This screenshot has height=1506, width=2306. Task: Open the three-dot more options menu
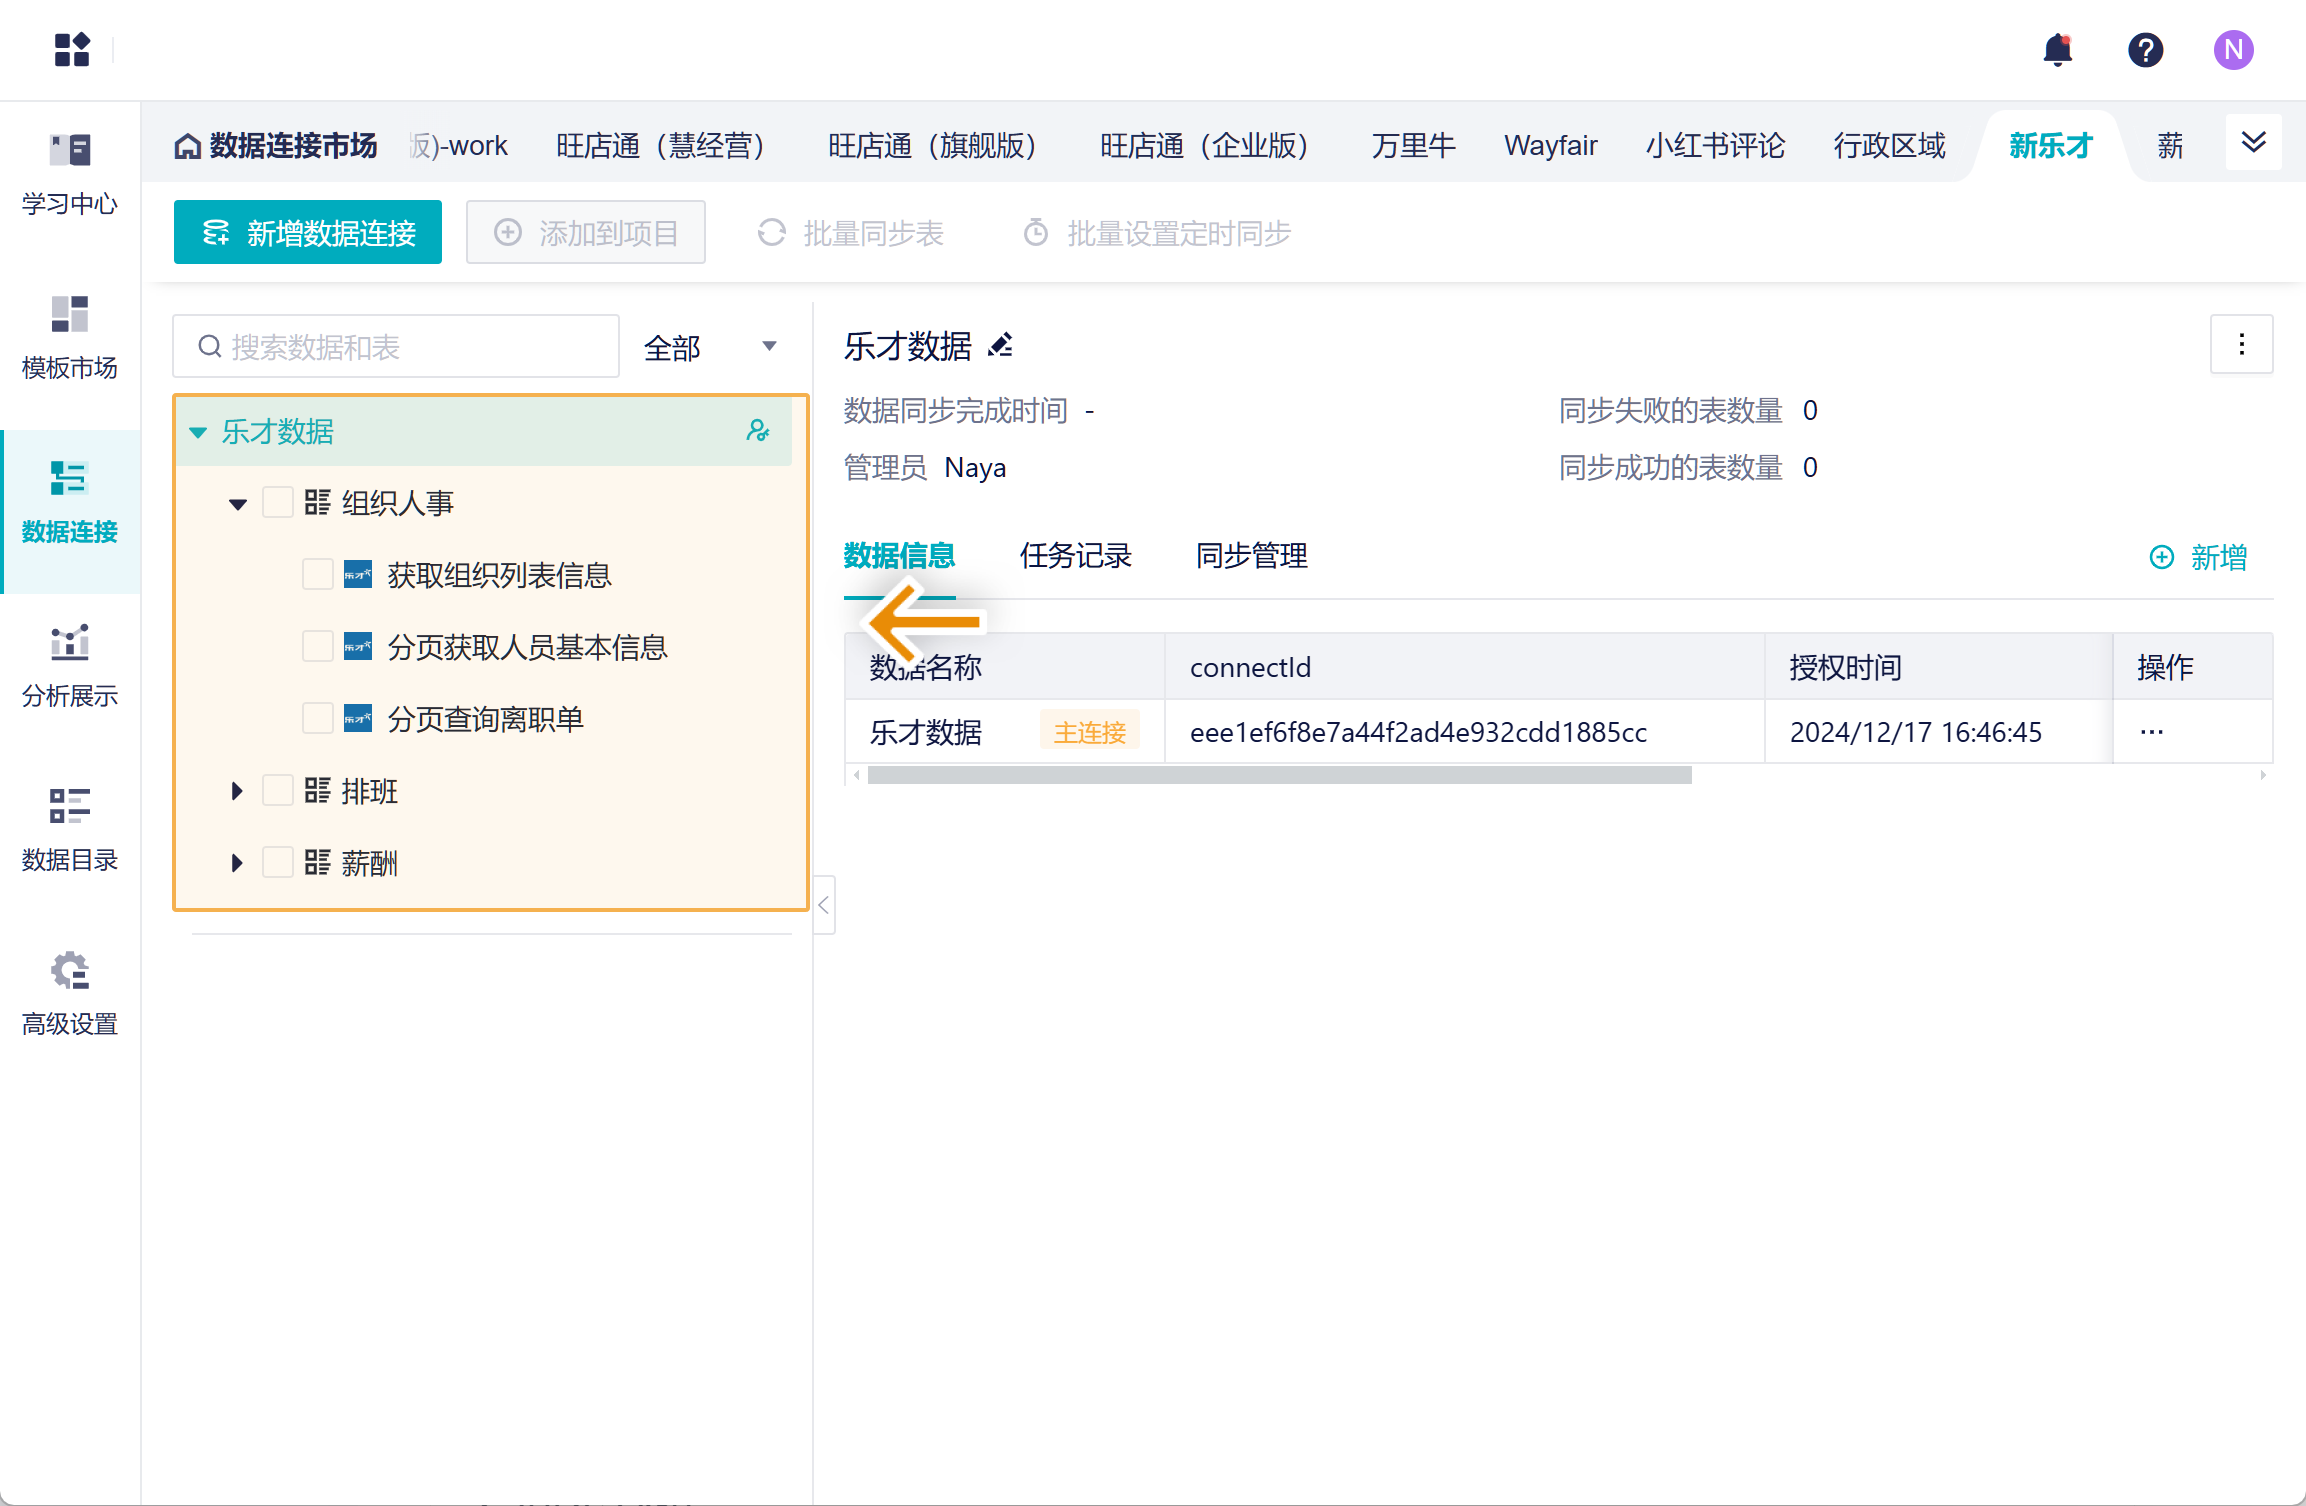point(2241,345)
